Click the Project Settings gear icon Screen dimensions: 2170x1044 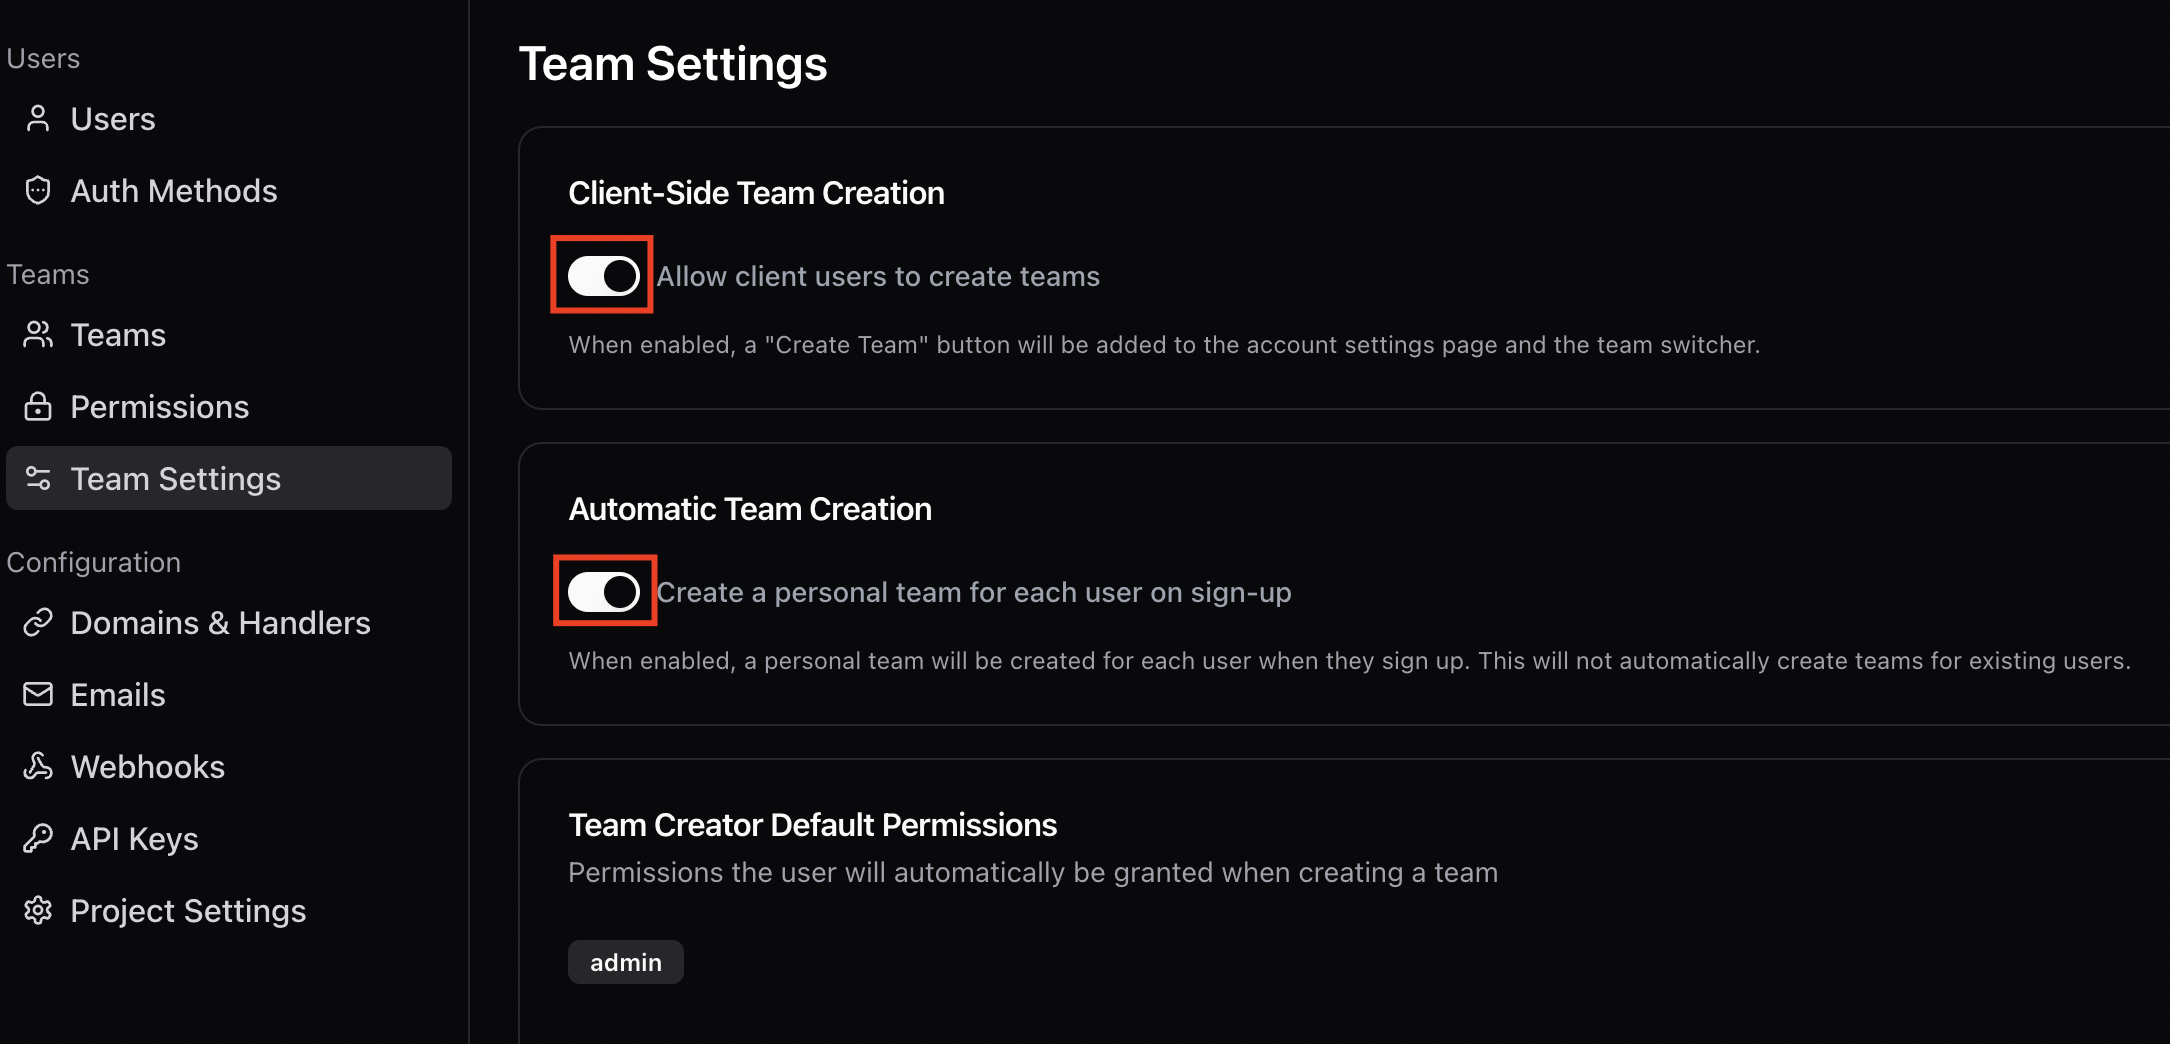pyautogui.click(x=38, y=910)
